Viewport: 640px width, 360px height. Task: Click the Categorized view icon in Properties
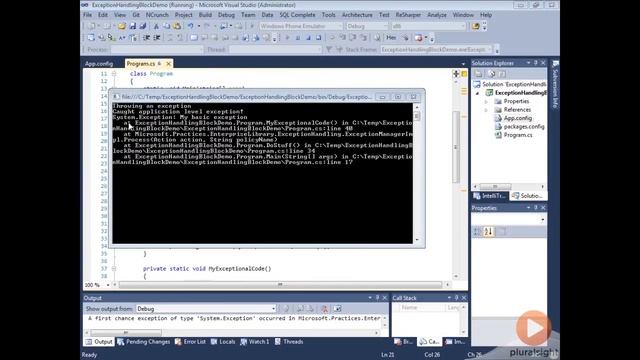(x=477, y=232)
